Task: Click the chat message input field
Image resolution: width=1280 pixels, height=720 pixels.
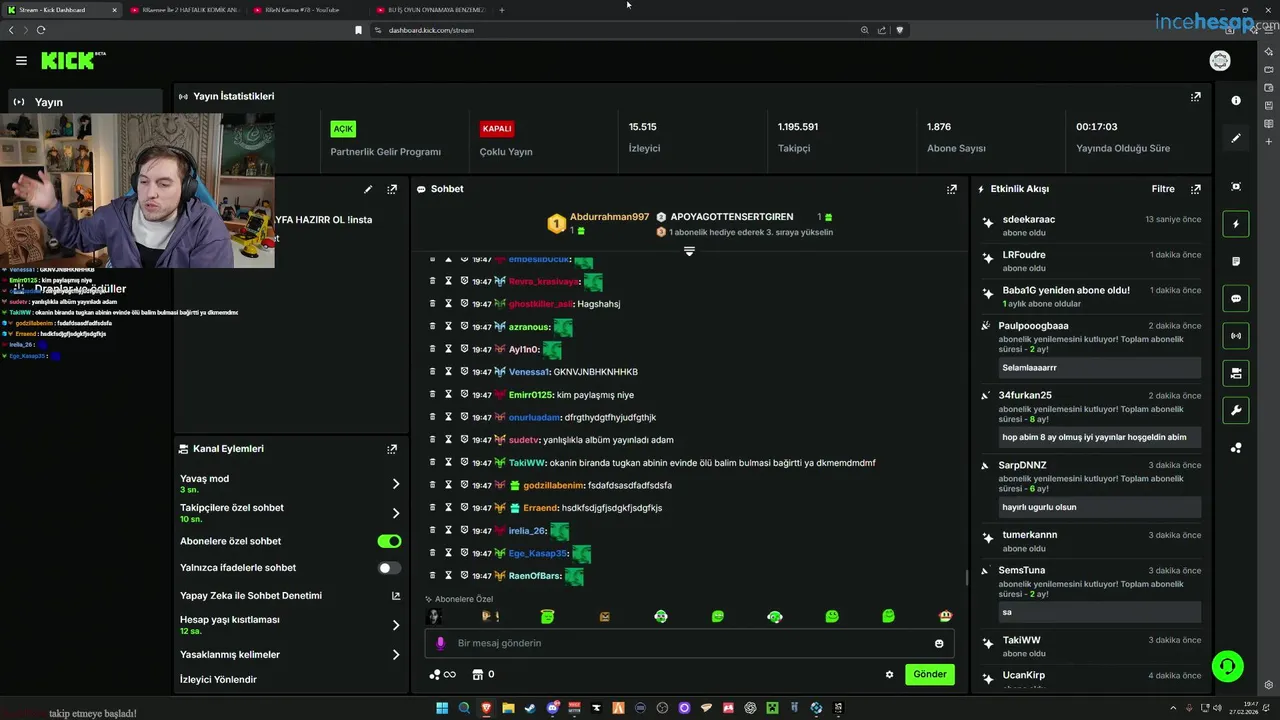Action: pyautogui.click(x=689, y=643)
